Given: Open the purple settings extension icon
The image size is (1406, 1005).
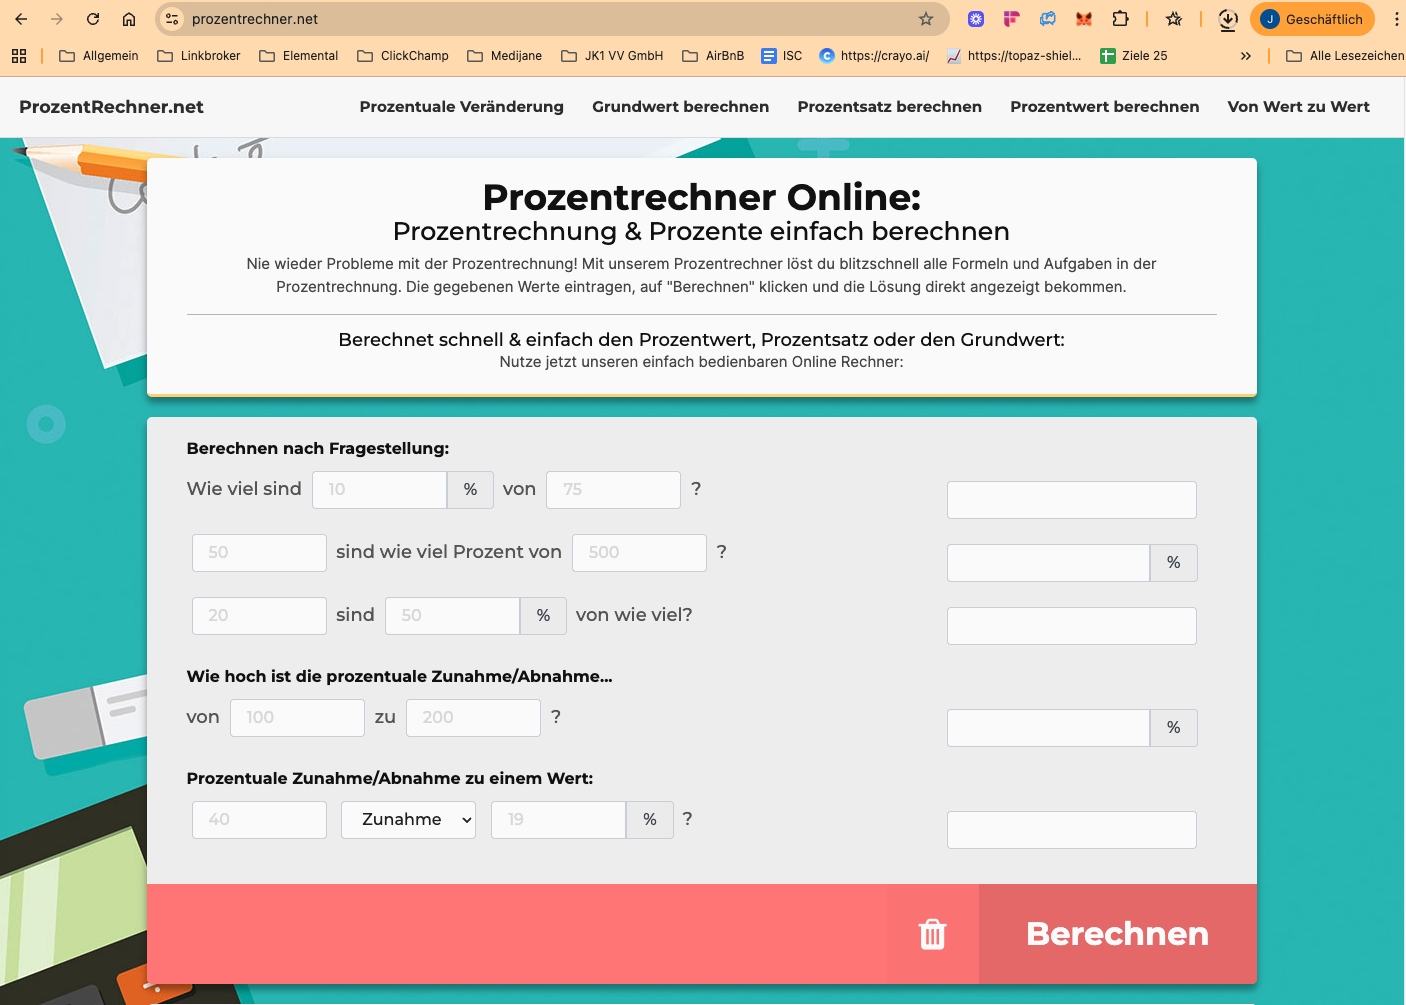Looking at the screenshot, I should pos(974,19).
